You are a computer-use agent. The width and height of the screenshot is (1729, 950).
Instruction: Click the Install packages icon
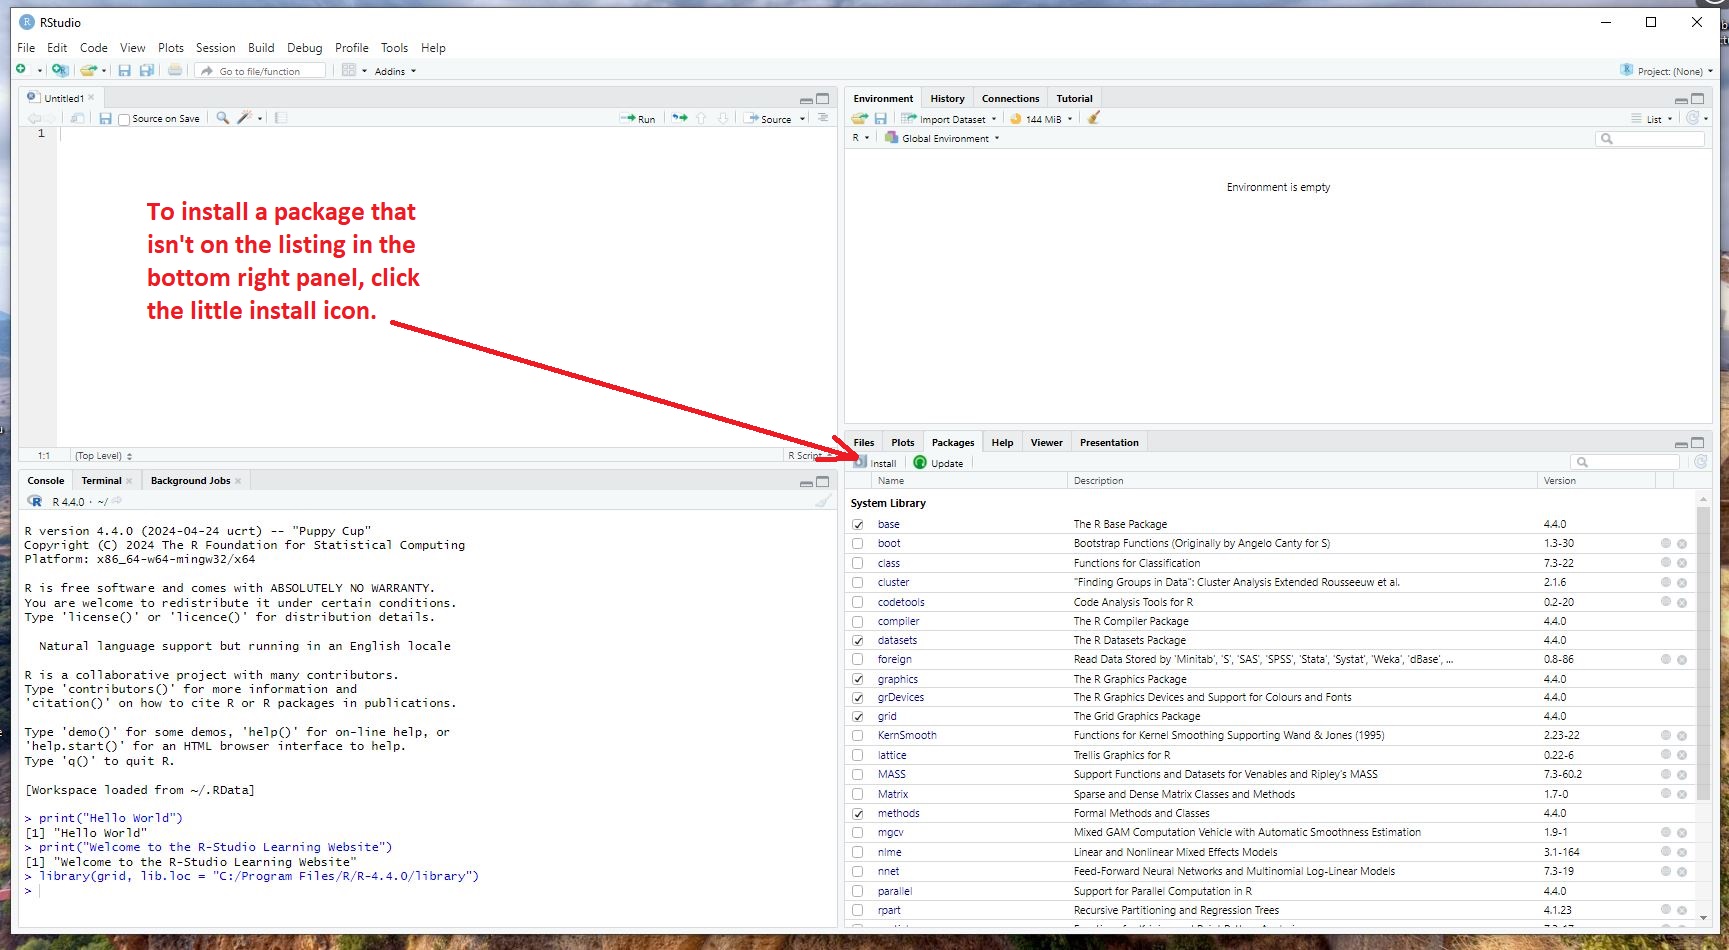[875, 463]
